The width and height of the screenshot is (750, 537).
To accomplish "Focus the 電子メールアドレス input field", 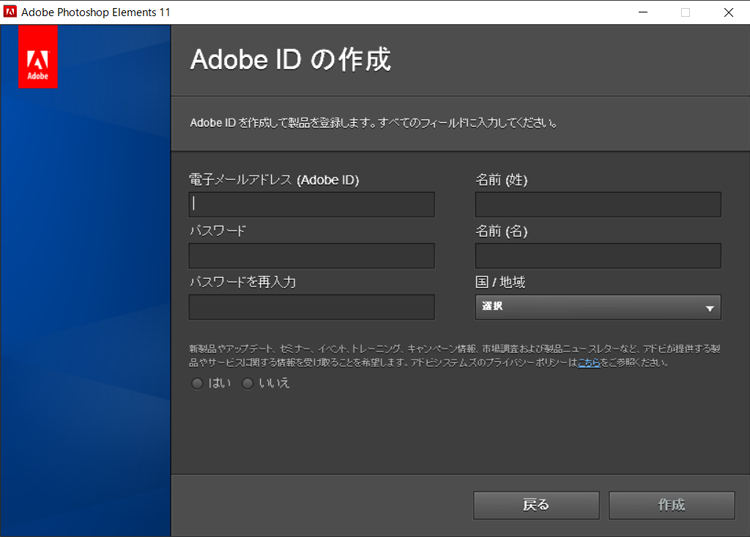I will point(311,205).
